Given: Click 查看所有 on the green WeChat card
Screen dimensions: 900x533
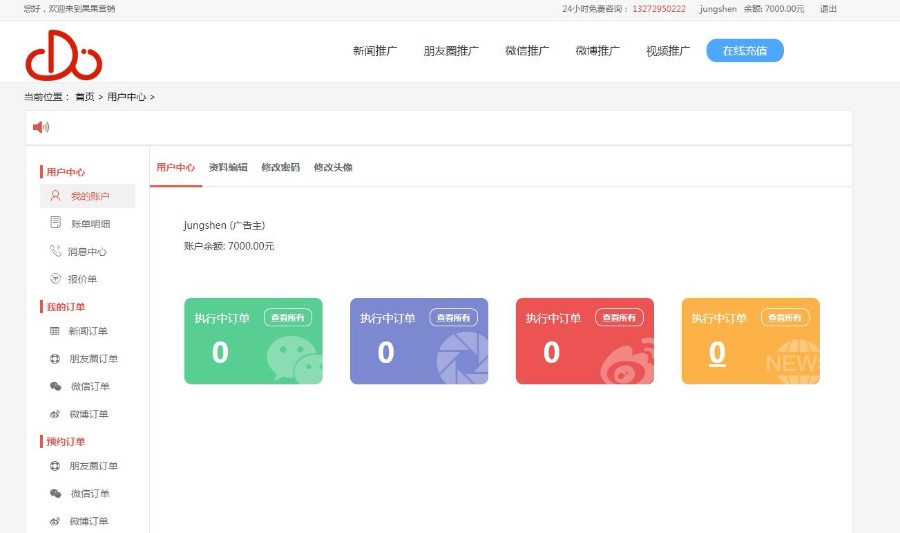Looking at the screenshot, I should tap(287, 317).
